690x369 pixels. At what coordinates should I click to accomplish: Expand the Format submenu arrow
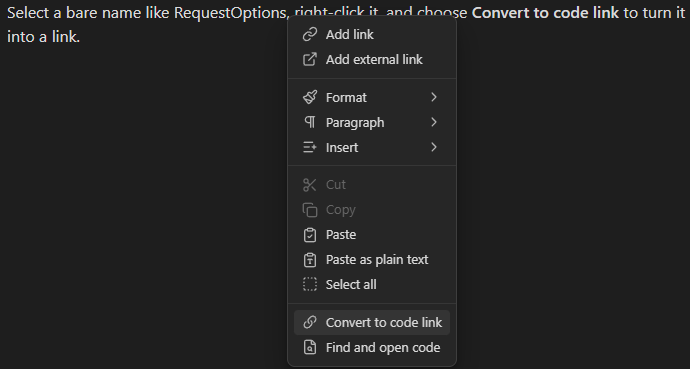[x=434, y=97]
